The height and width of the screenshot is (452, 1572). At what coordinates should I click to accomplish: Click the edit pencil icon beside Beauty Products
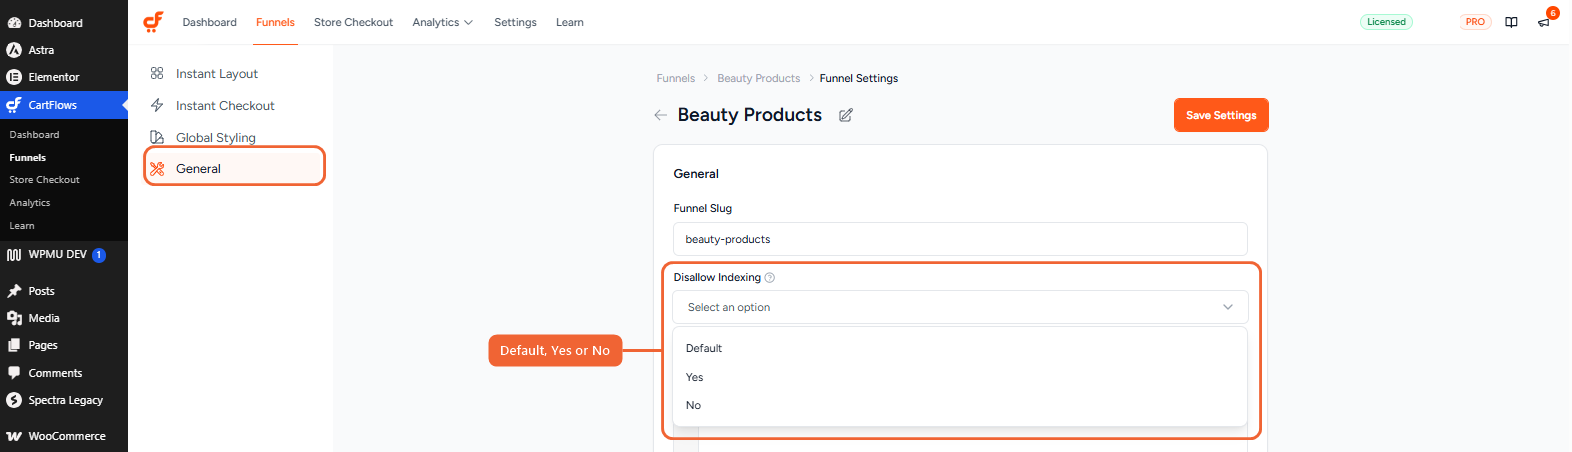coord(845,115)
